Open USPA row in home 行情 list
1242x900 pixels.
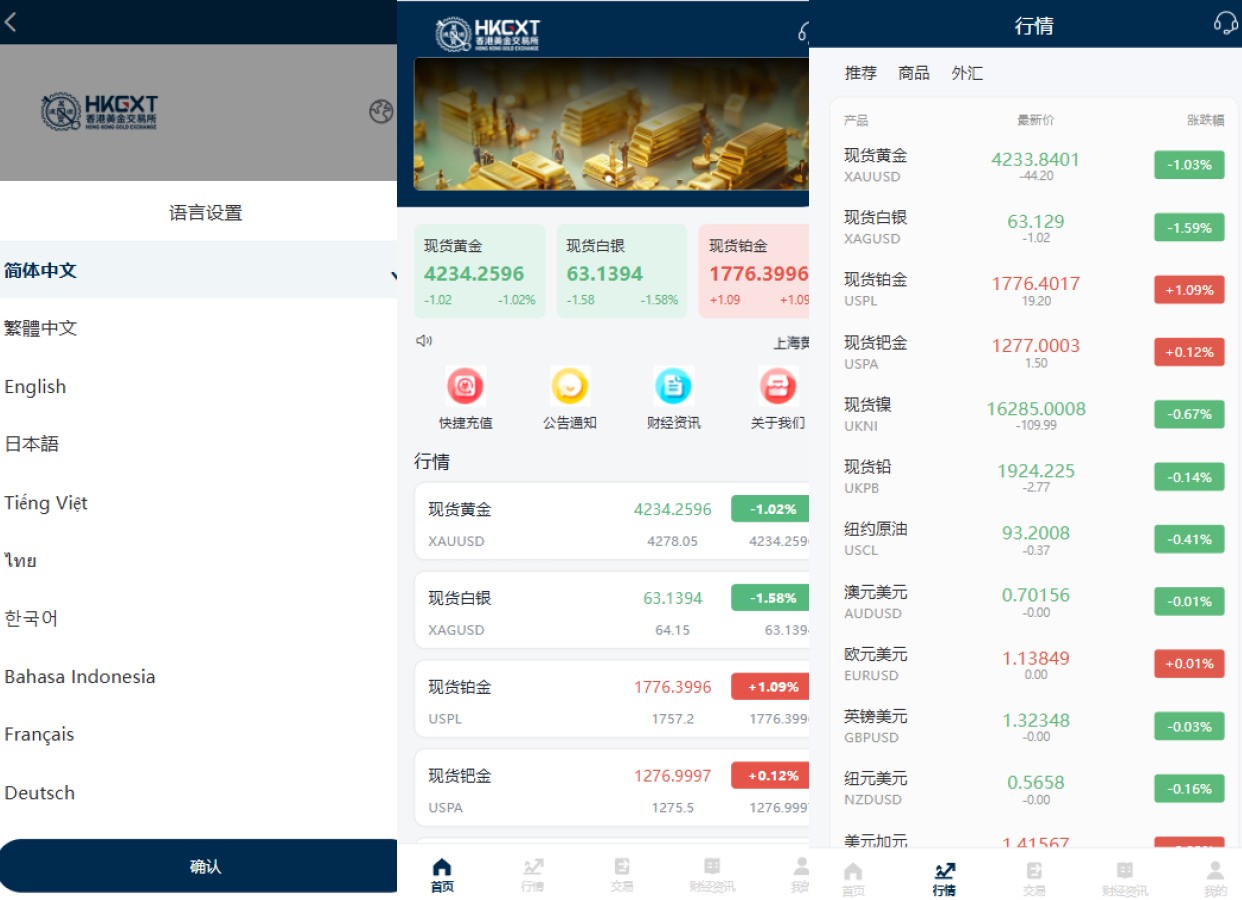[x=611, y=788]
